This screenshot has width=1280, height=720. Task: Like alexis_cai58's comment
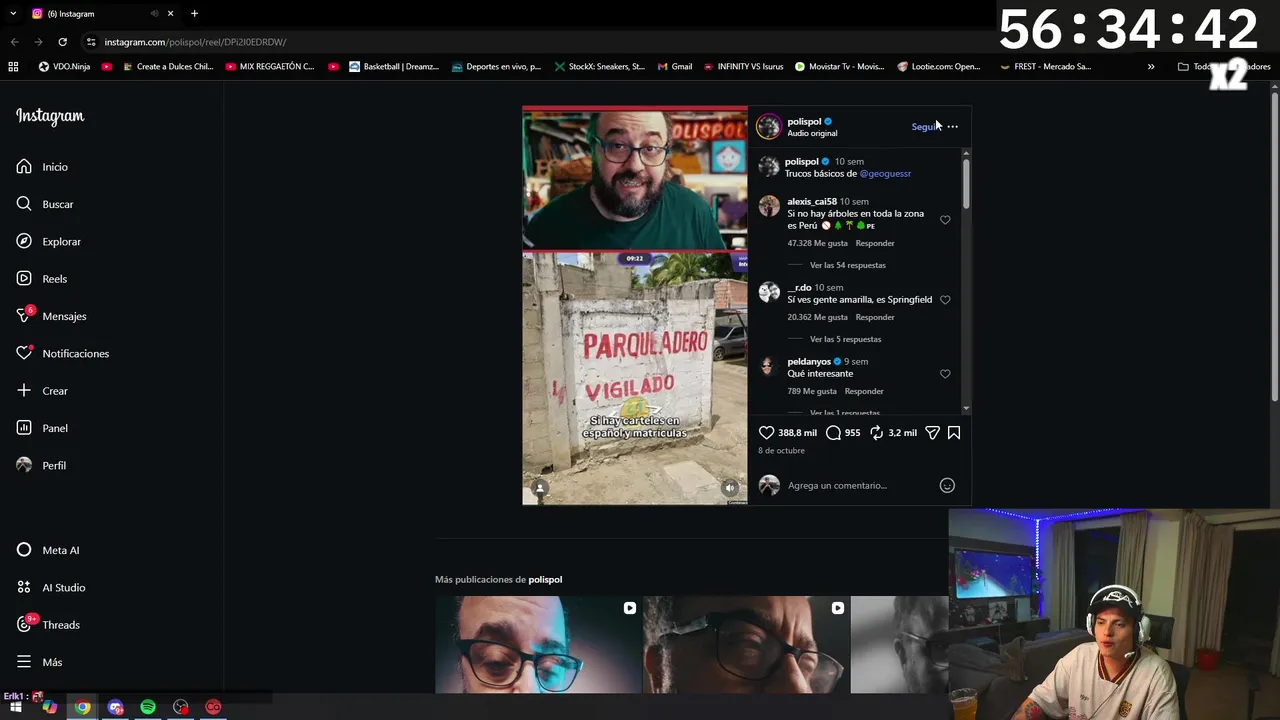point(945,220)
